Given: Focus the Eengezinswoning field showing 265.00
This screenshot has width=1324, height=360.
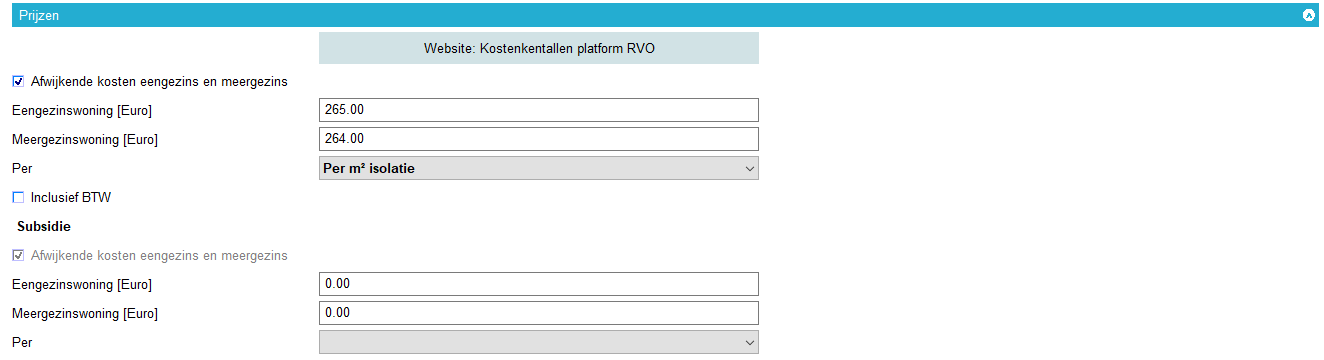Looking at the screenshot, I should [539, 110].
